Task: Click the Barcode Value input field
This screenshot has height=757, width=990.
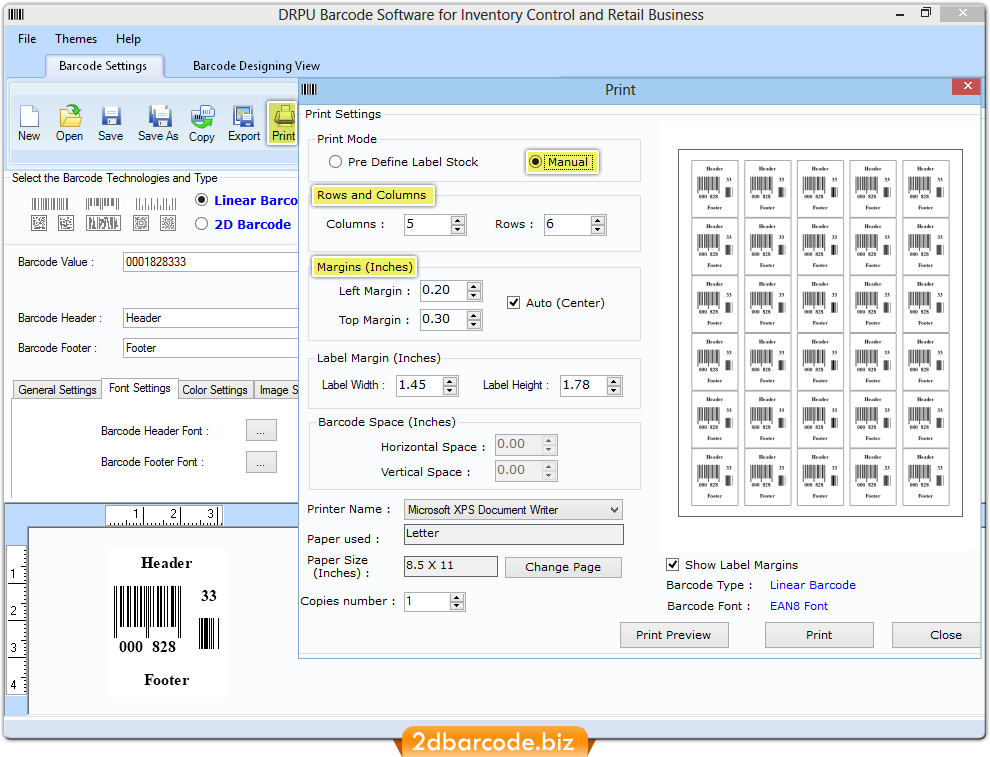Action: pos(210,262)
